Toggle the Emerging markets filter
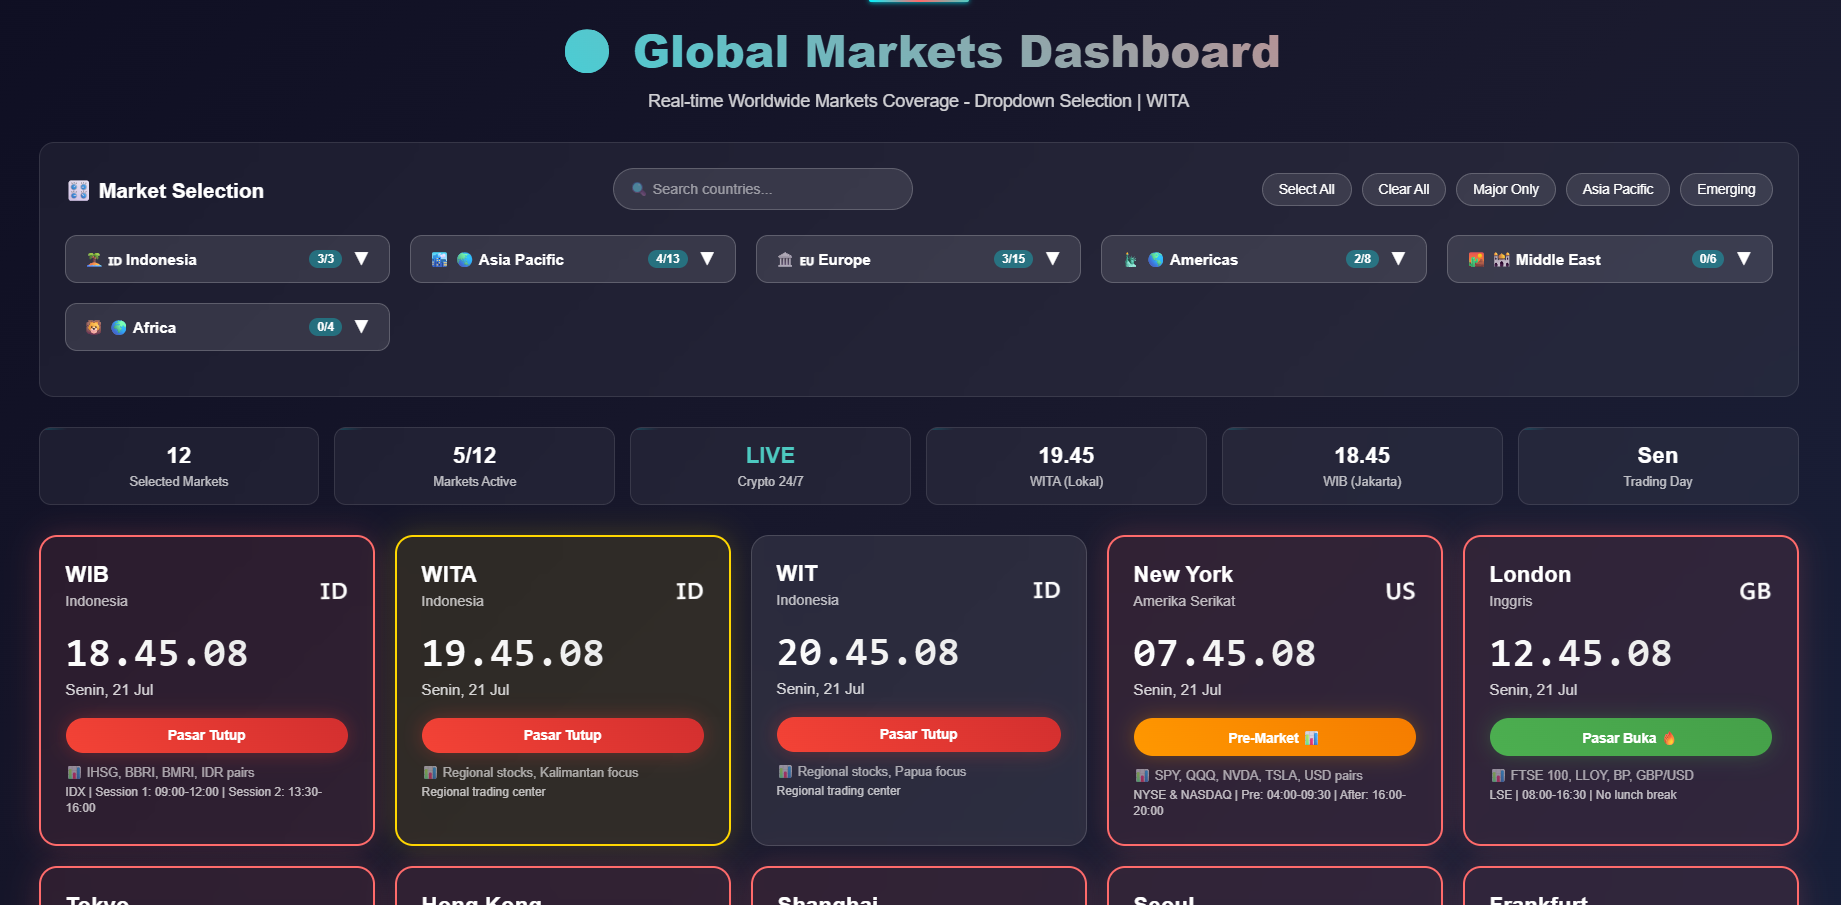1841x905 pixels. 1726,189
